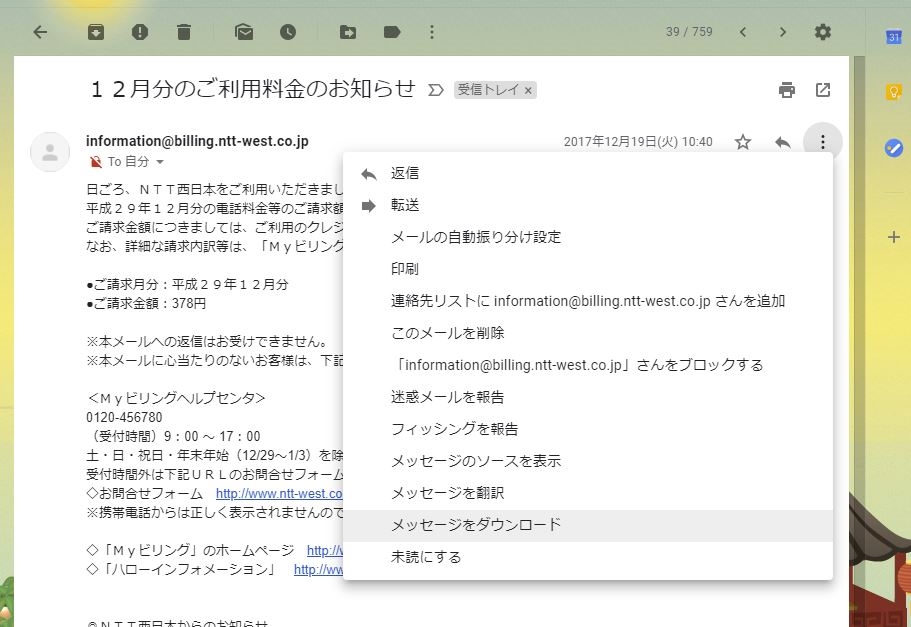Choose メッセージを翻訳
This screenshot has width=911, height=627.
tap(587, 493)
